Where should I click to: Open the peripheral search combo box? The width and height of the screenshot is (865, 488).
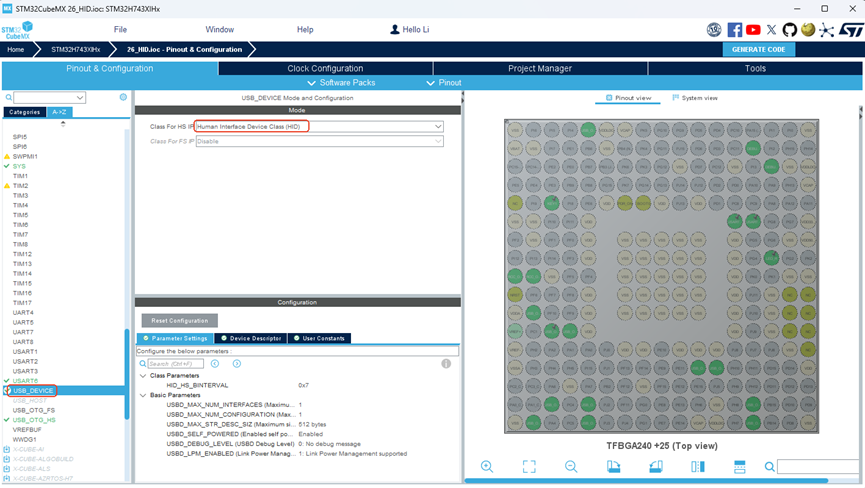(x=50, y=98)
